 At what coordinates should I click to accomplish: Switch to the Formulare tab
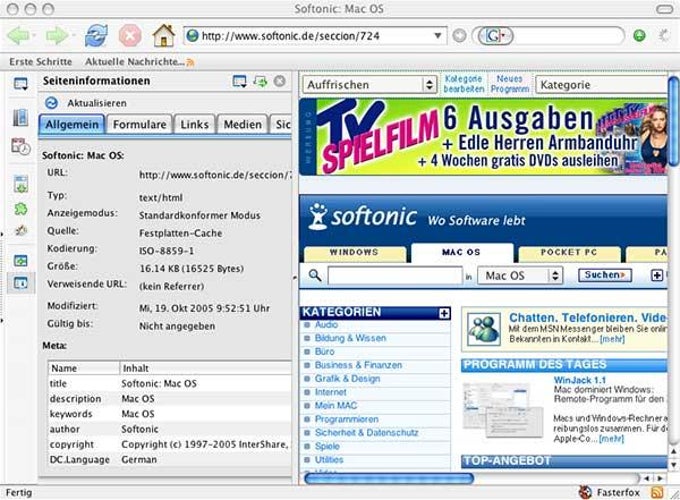[x=139, y=124]
